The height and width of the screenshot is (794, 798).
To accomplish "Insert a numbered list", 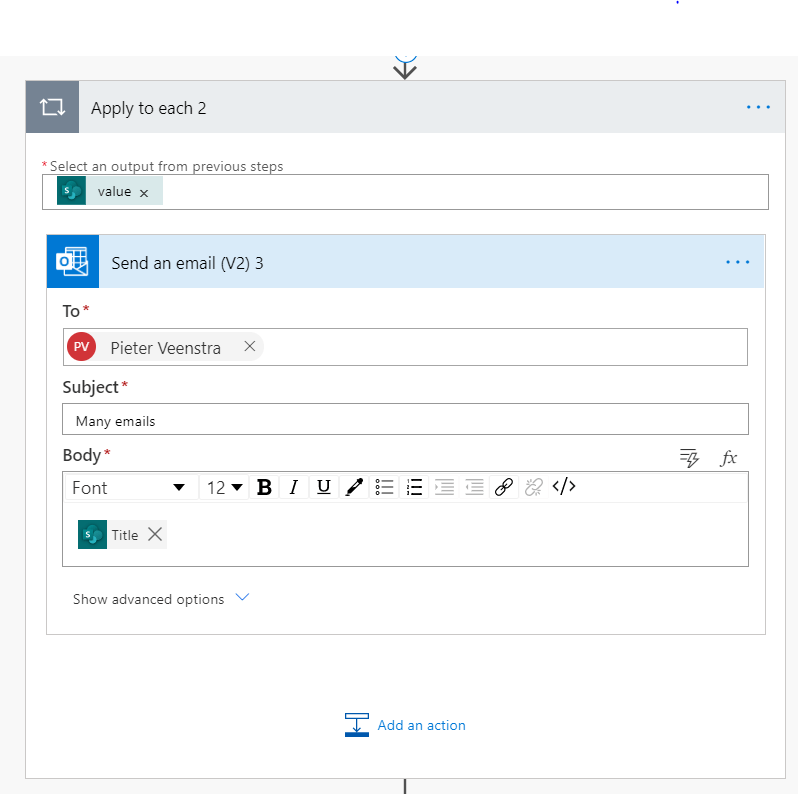I will (414, 488).
